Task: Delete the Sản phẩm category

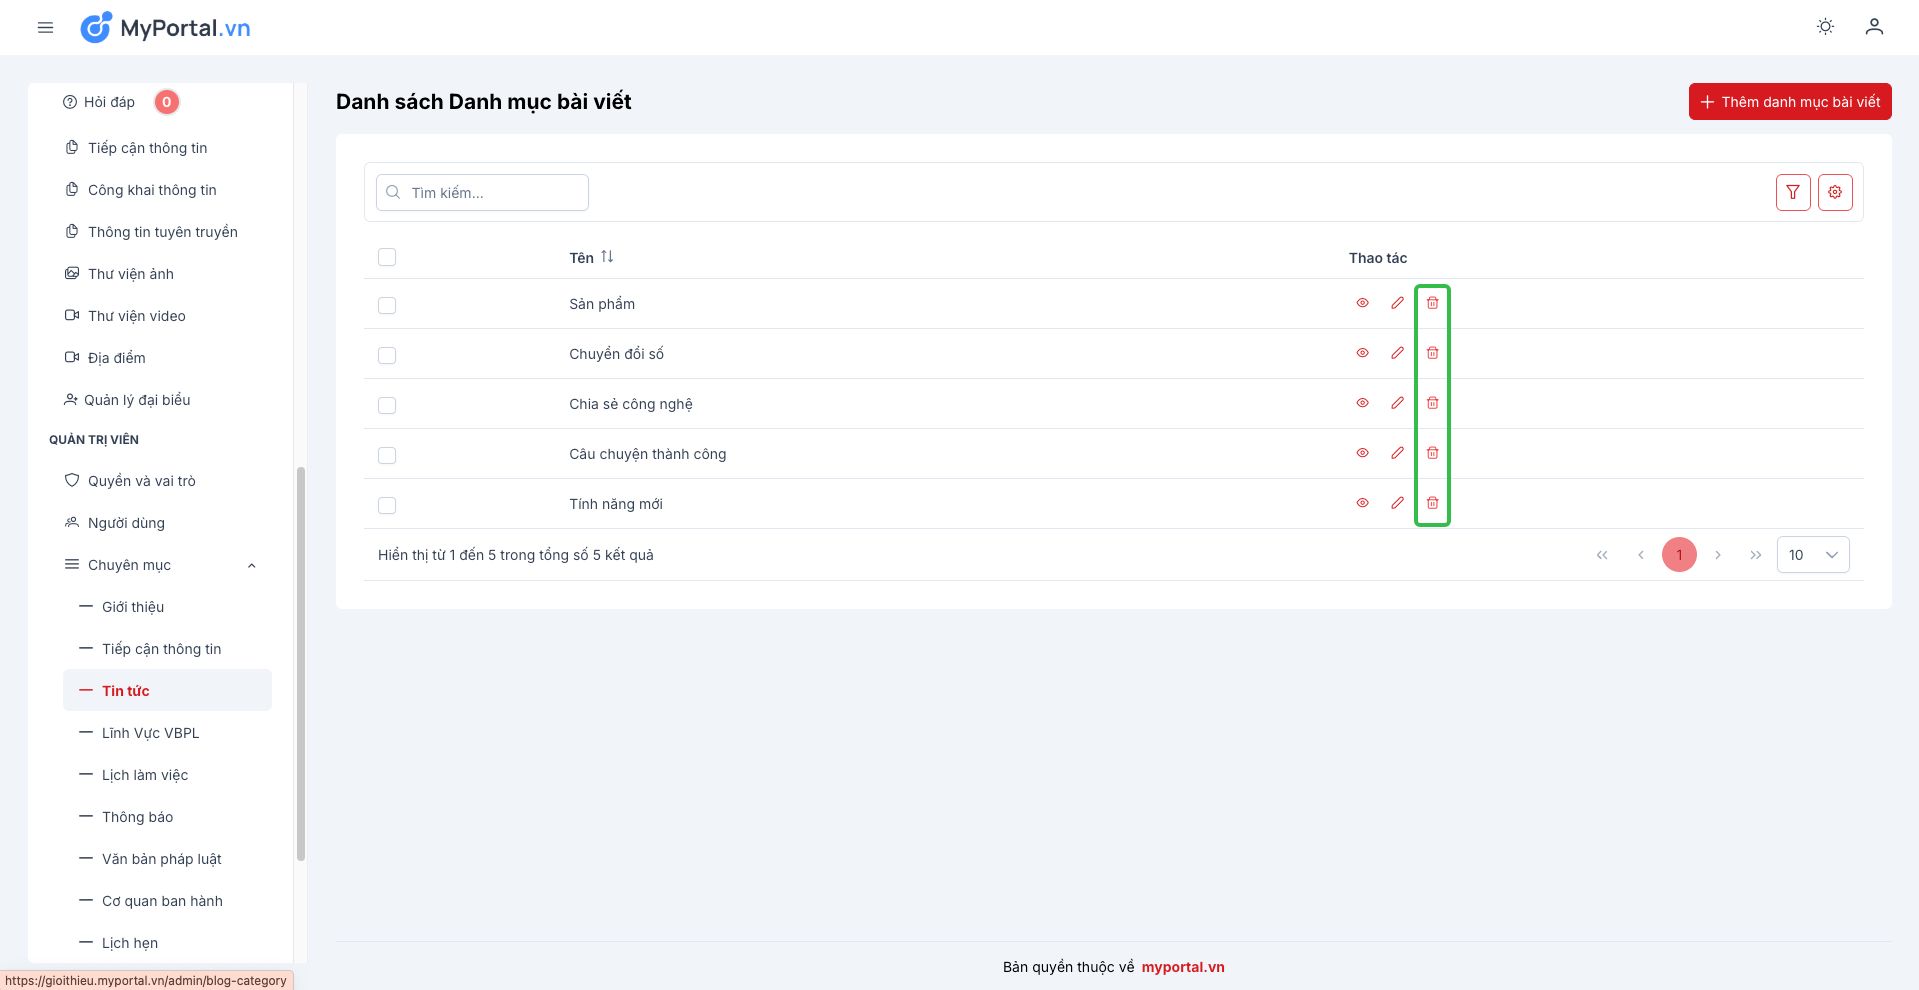Action: (x=1432, y=303)
